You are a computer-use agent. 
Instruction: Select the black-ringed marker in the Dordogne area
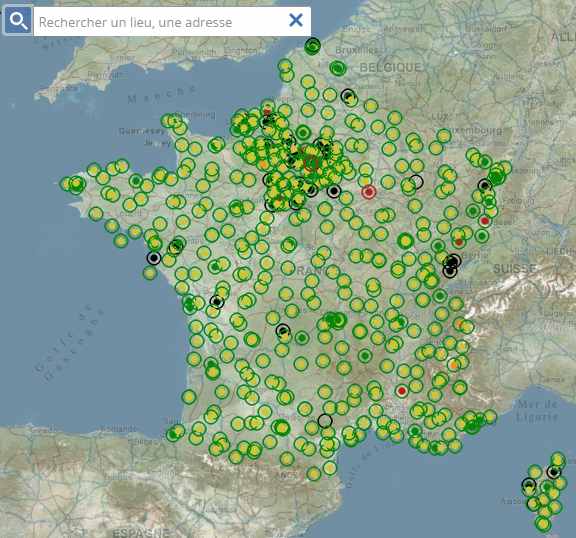[x=283, y=331]
